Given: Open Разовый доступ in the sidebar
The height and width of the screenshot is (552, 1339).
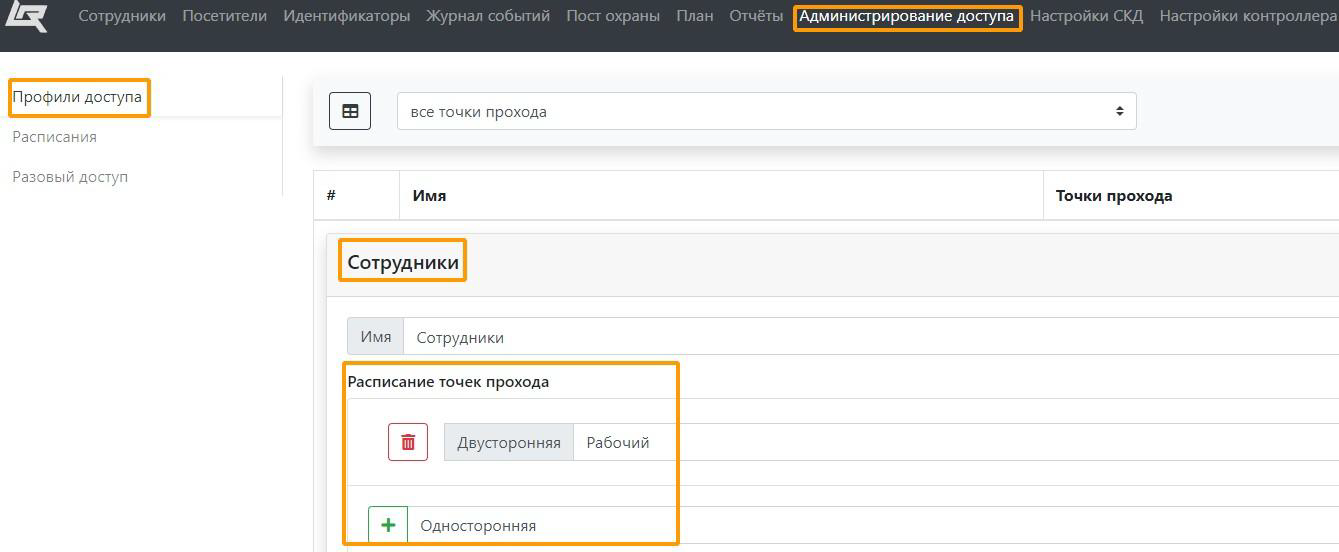Looking at the screenshot, I should [70, 177].
